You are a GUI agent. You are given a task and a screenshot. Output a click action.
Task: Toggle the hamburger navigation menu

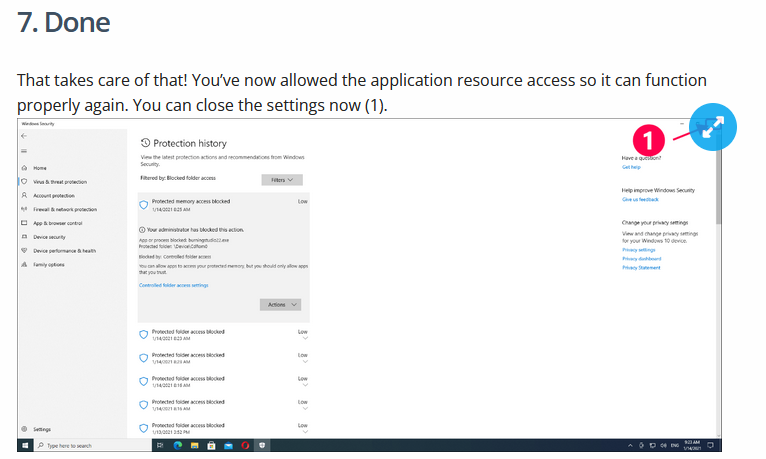coord(23,151)
